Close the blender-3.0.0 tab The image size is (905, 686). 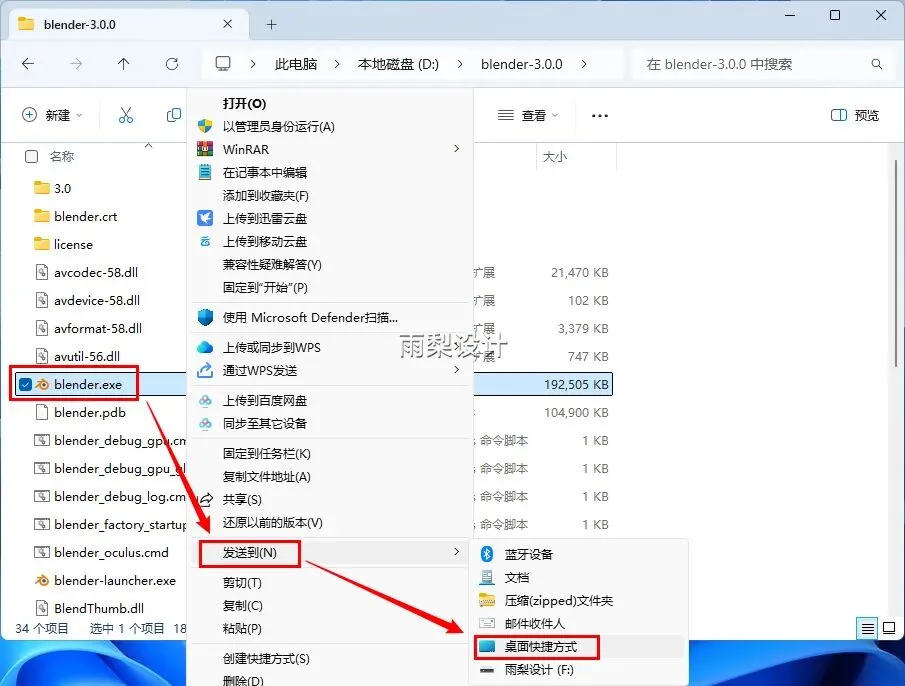pos(227,24)
